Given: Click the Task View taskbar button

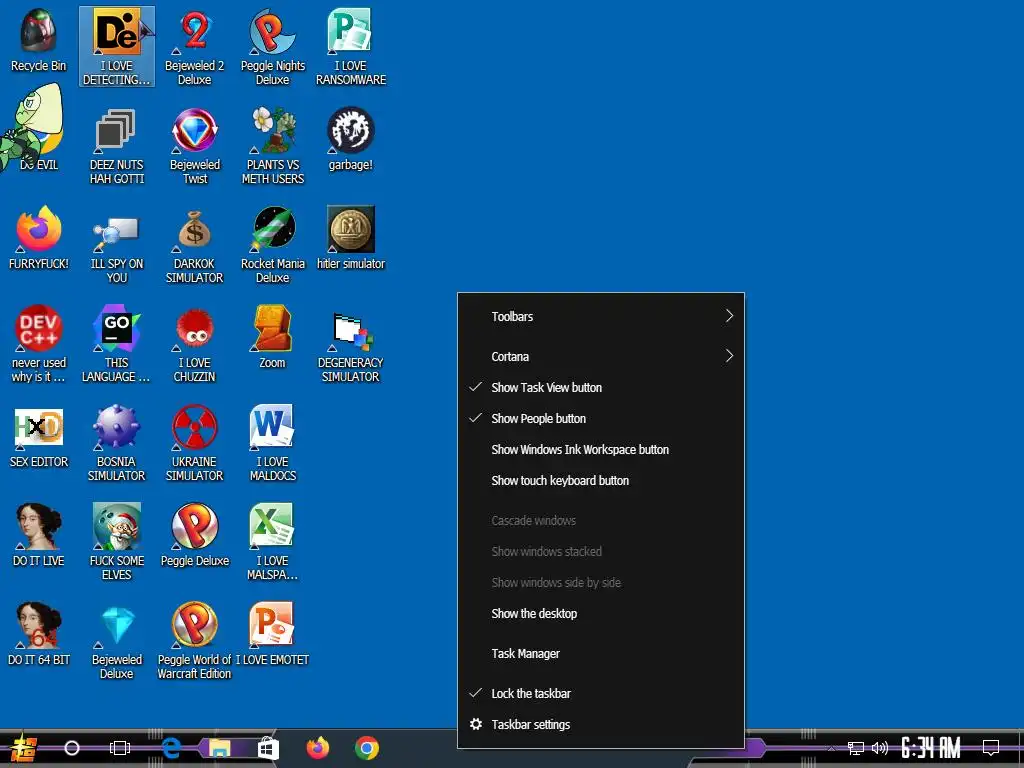Looking at the screenshot, I should click(x=120, y=748).
